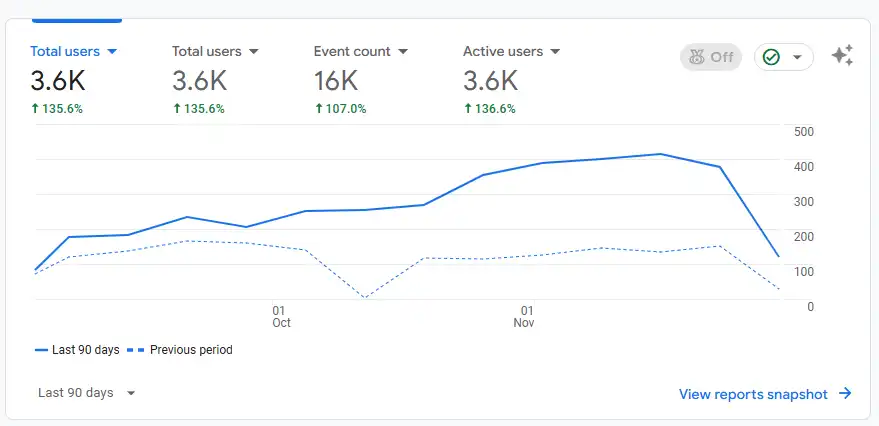Click the green up arrow beside 107.0%
This screenshot has width=879, height=426.
coord(319,109)
